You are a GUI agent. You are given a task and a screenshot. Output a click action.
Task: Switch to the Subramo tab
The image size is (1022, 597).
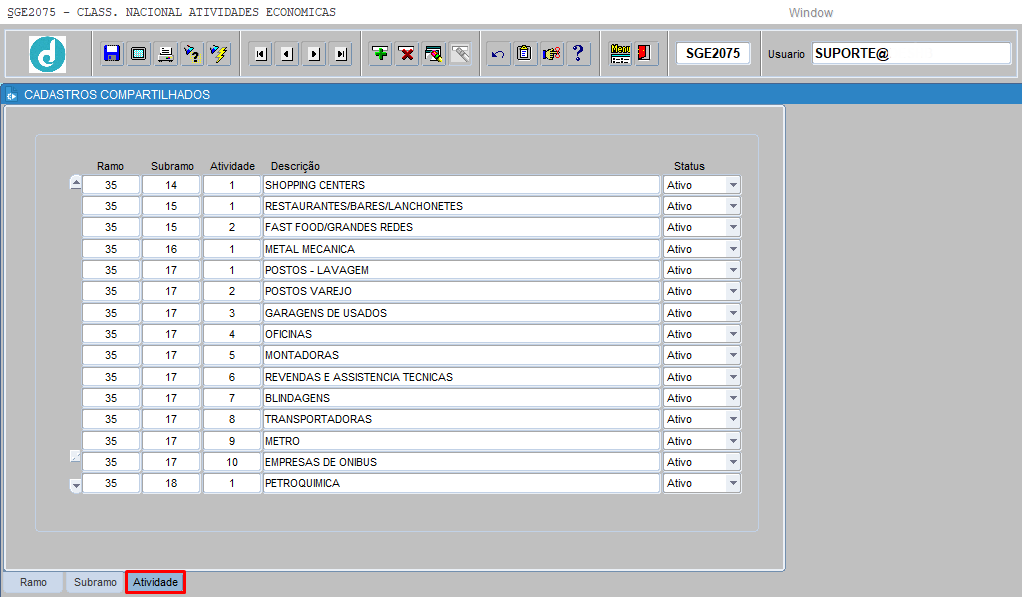coord(95,582)
